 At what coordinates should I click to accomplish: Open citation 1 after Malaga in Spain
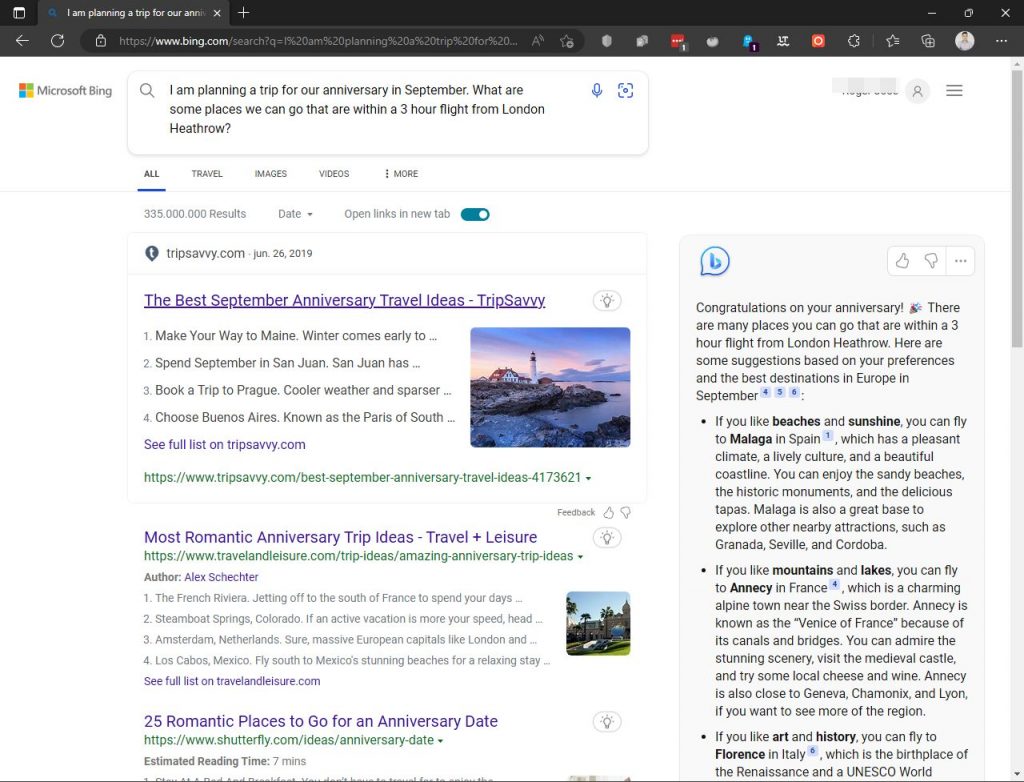[827, 436]
